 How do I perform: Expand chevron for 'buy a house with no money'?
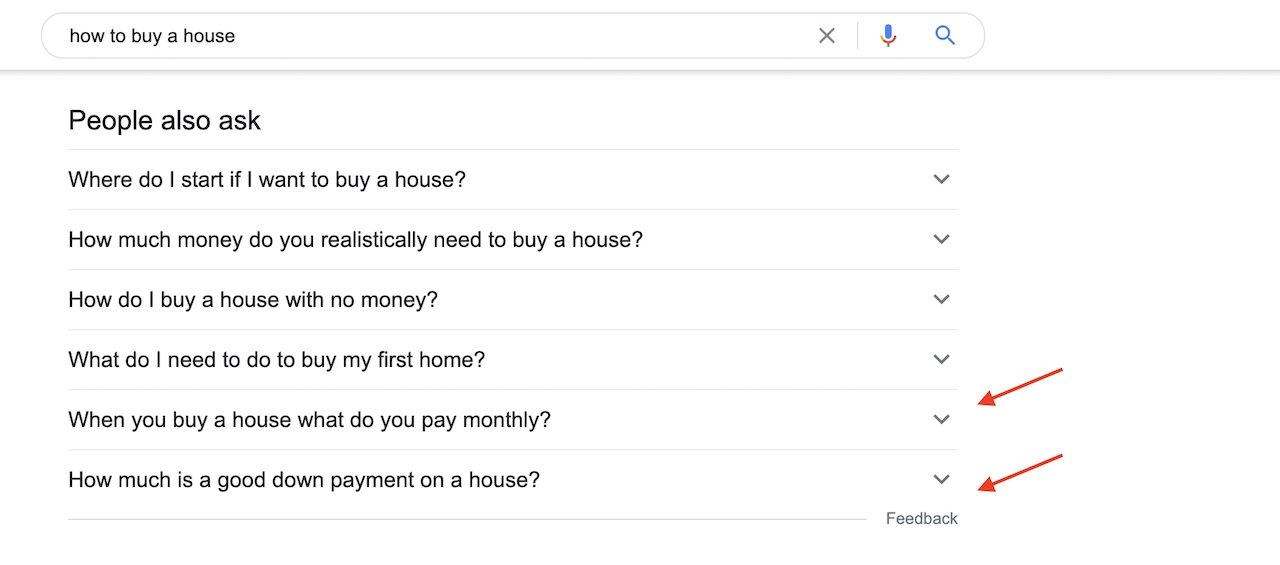point(941,299)
